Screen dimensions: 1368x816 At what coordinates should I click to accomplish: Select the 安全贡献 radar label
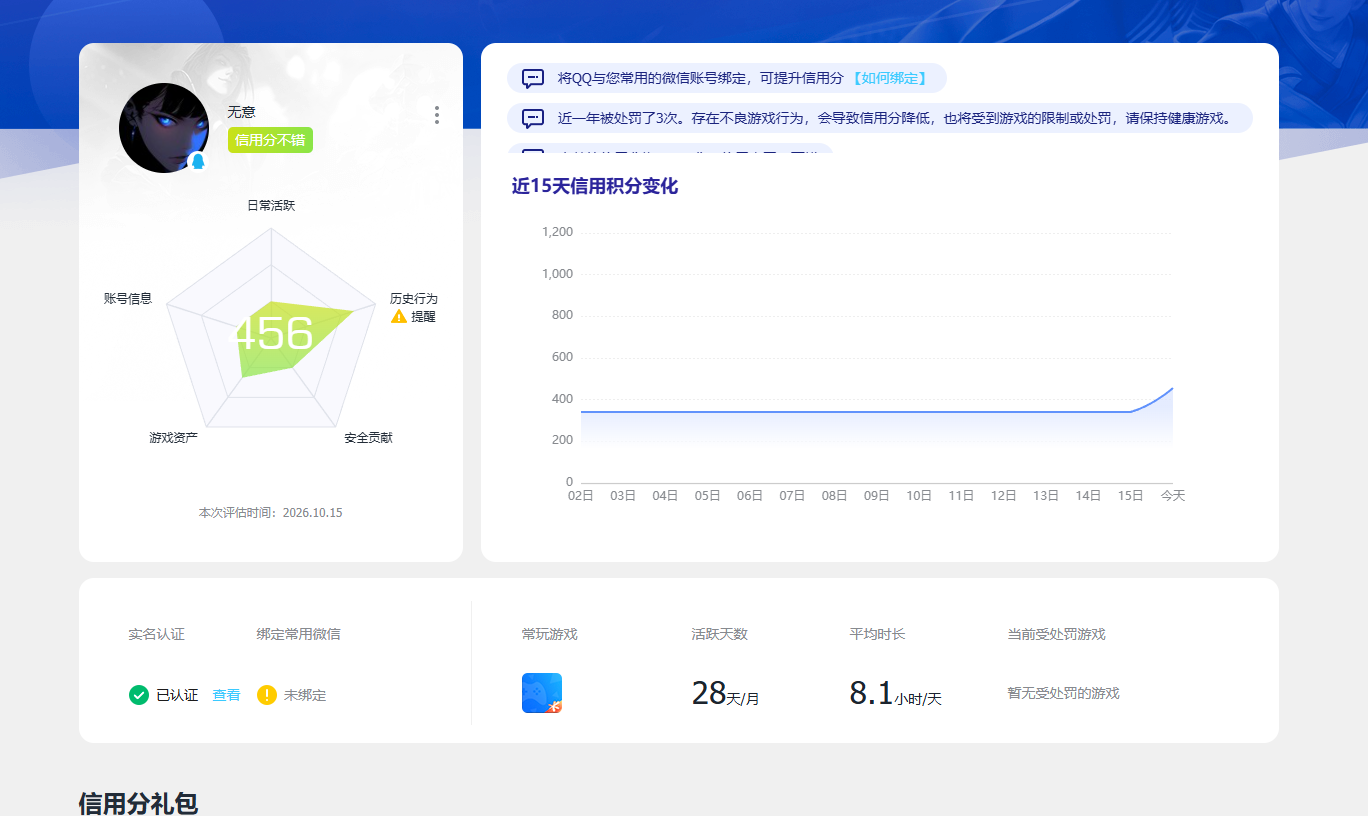368,438
